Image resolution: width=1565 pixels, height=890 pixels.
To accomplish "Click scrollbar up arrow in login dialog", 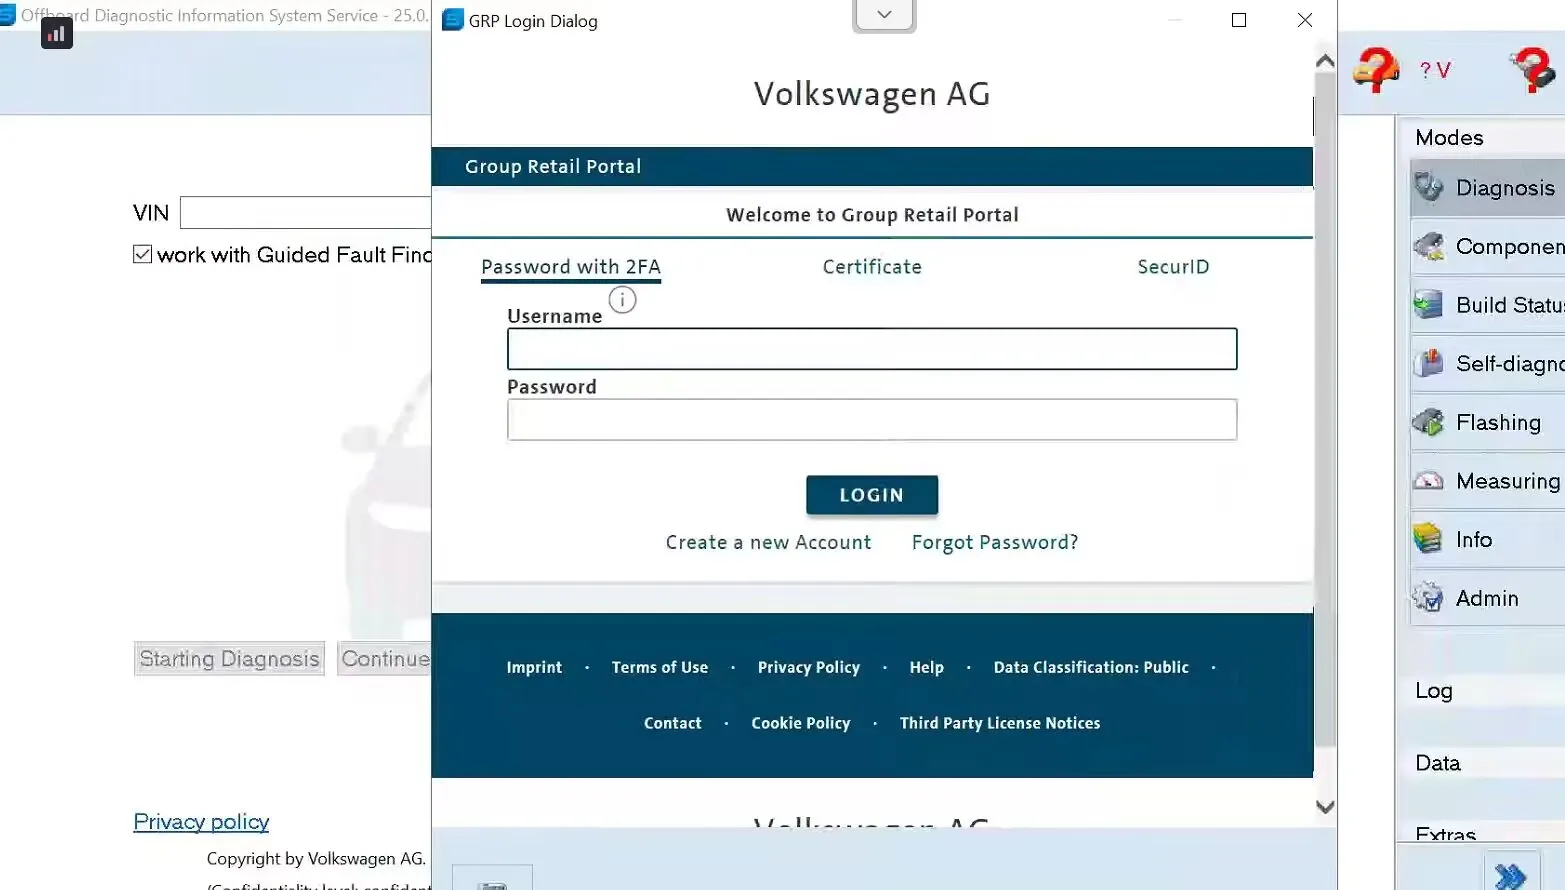I will [1325, 61].
